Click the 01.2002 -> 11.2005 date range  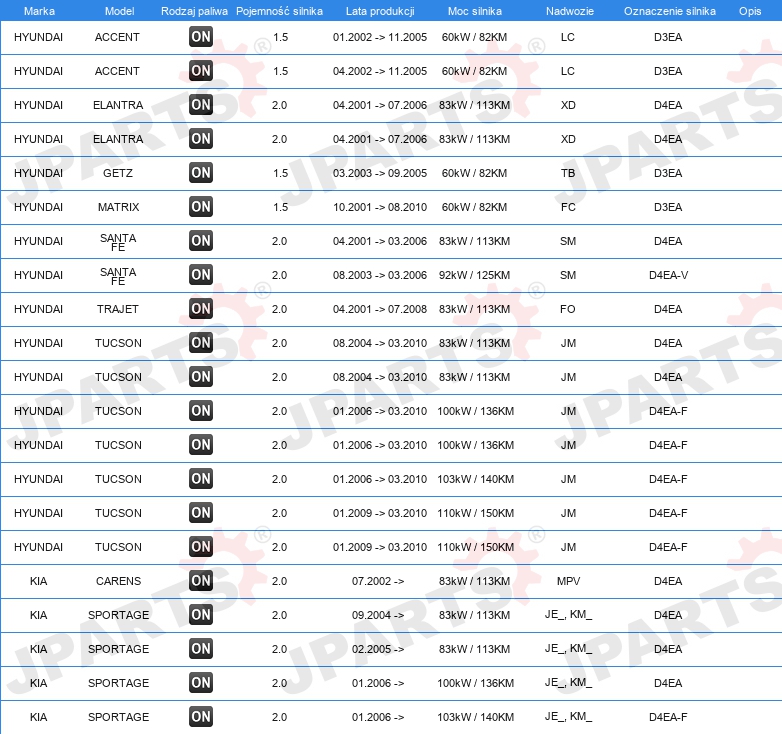click(x=380, y=37)
